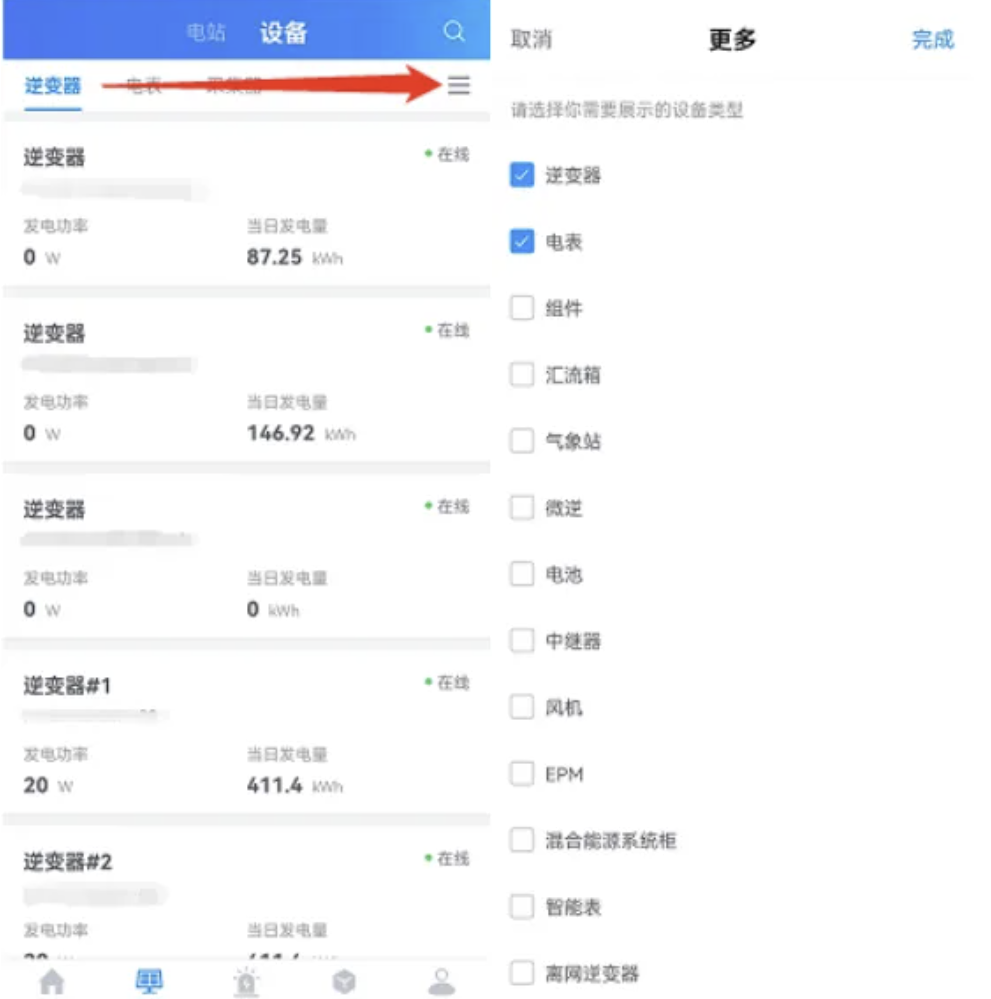Viewport: 991px width, 999px height.
Task: Switch to the 电站 header tab
Action: click(x=206, y=32)
